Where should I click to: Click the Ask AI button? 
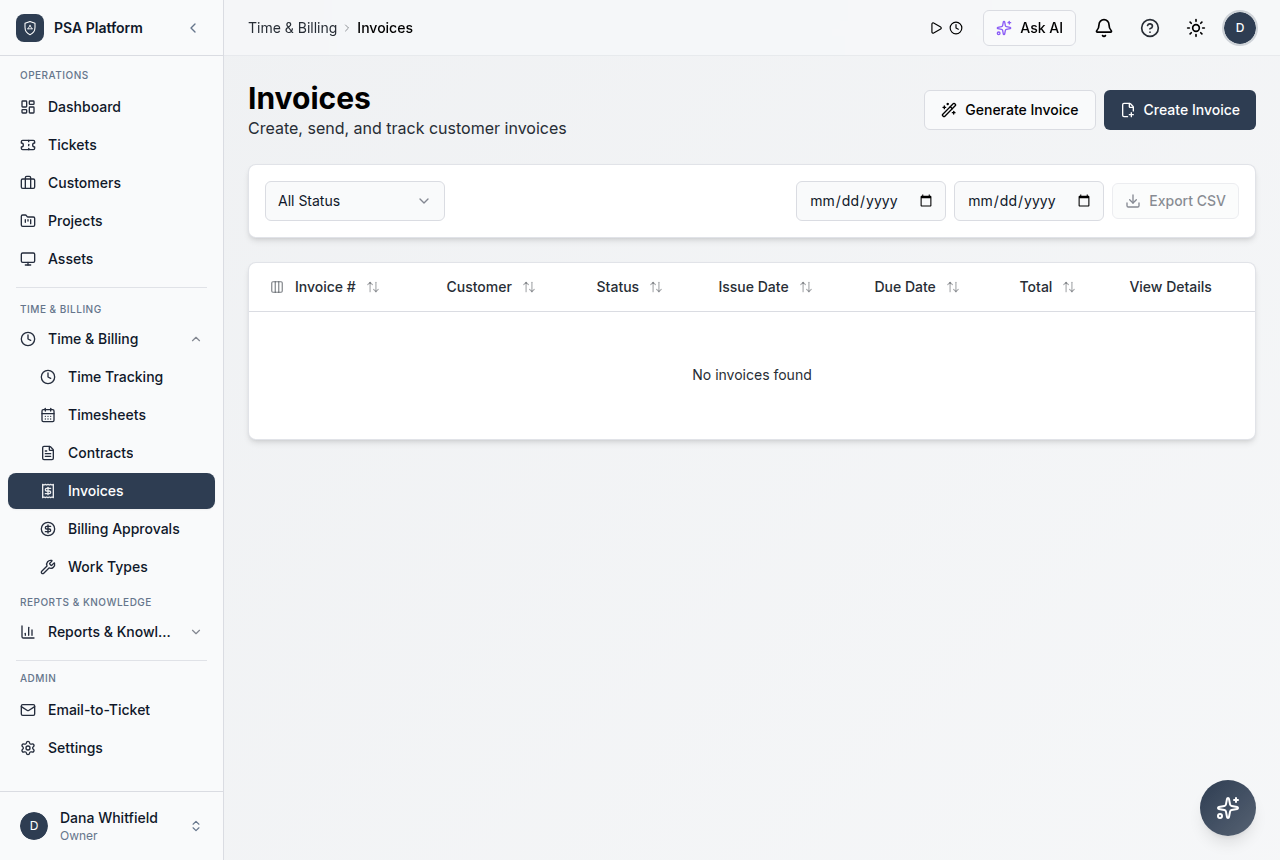[1029, 28]
